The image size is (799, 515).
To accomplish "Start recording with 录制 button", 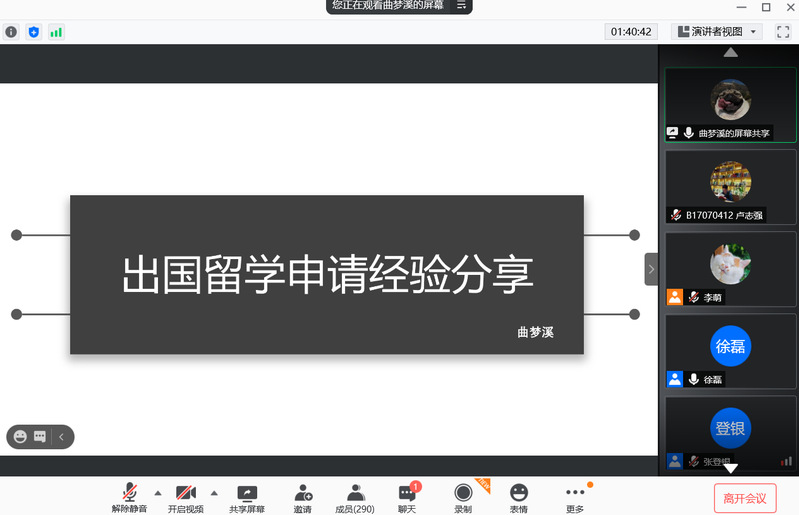I will 463,497.
